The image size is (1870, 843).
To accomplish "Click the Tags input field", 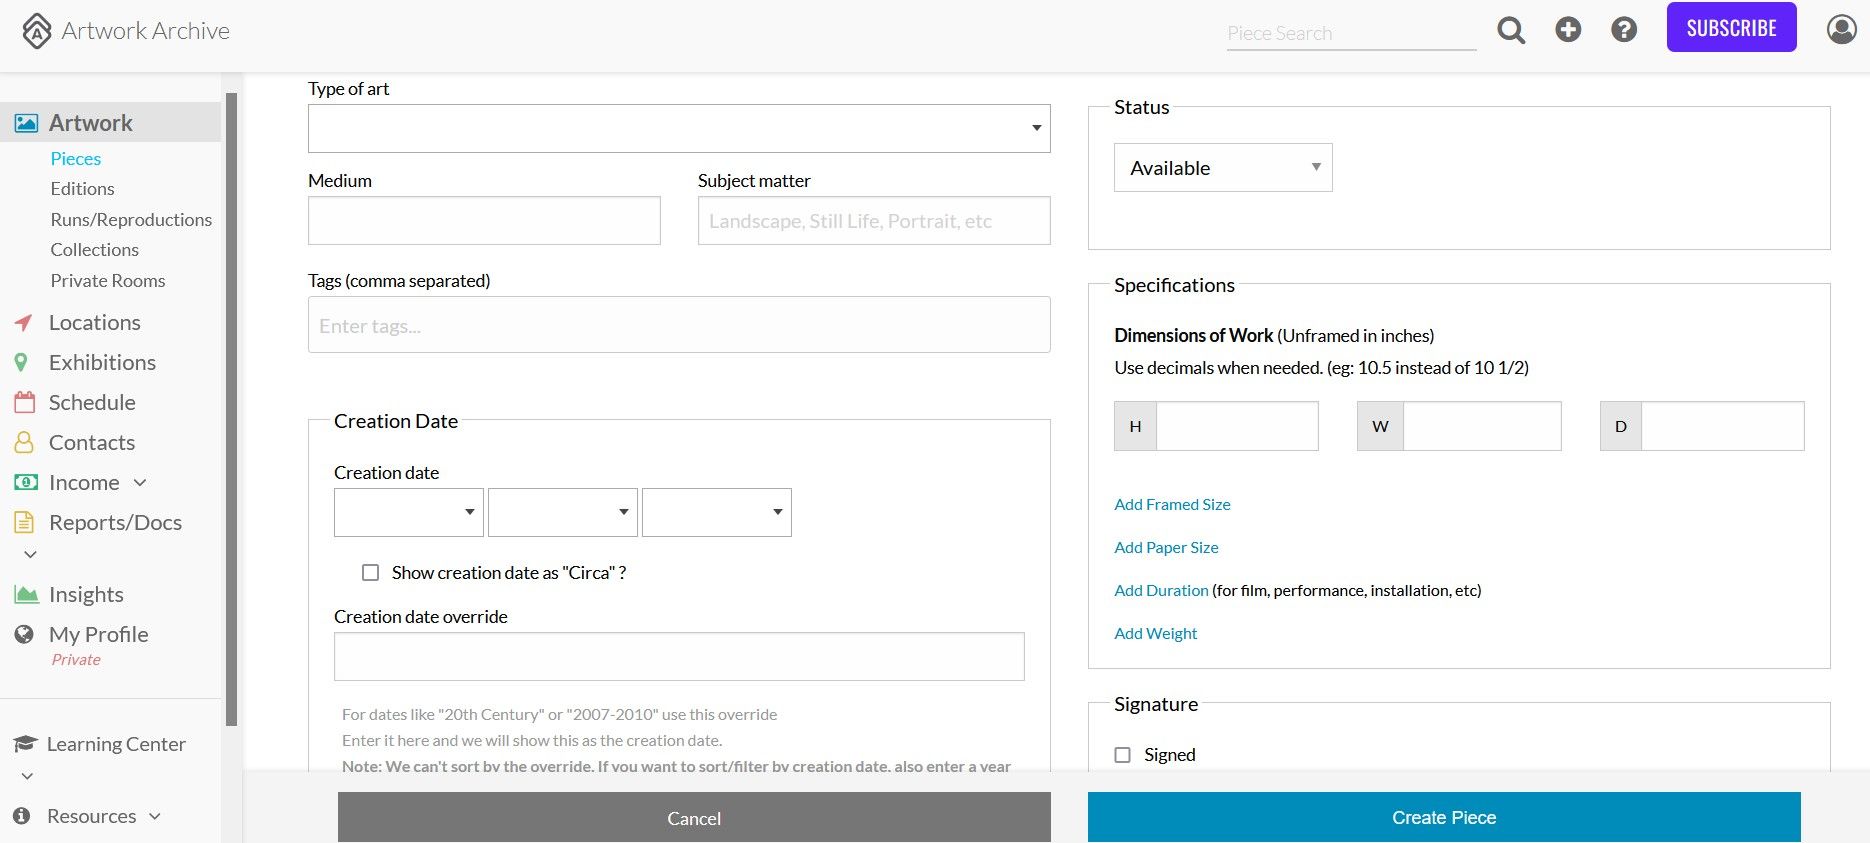I will (x=679, y=325).
